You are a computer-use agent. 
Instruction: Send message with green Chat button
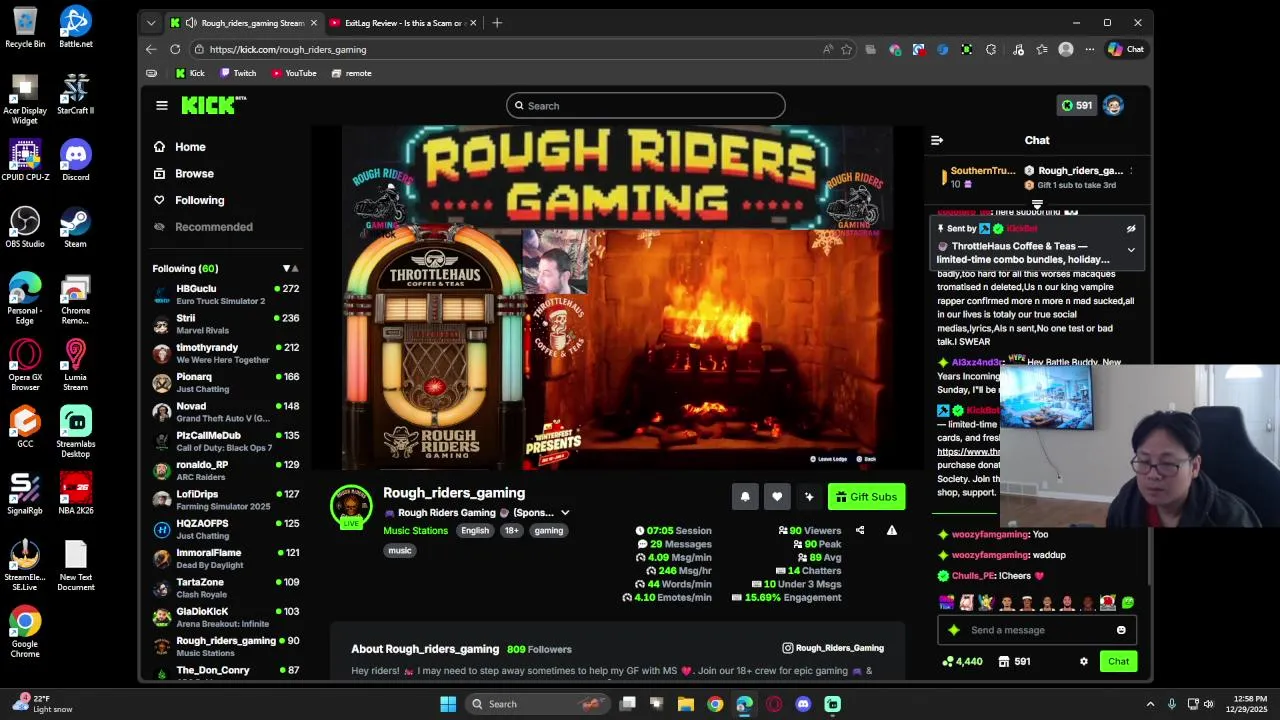pos(1118,661)
